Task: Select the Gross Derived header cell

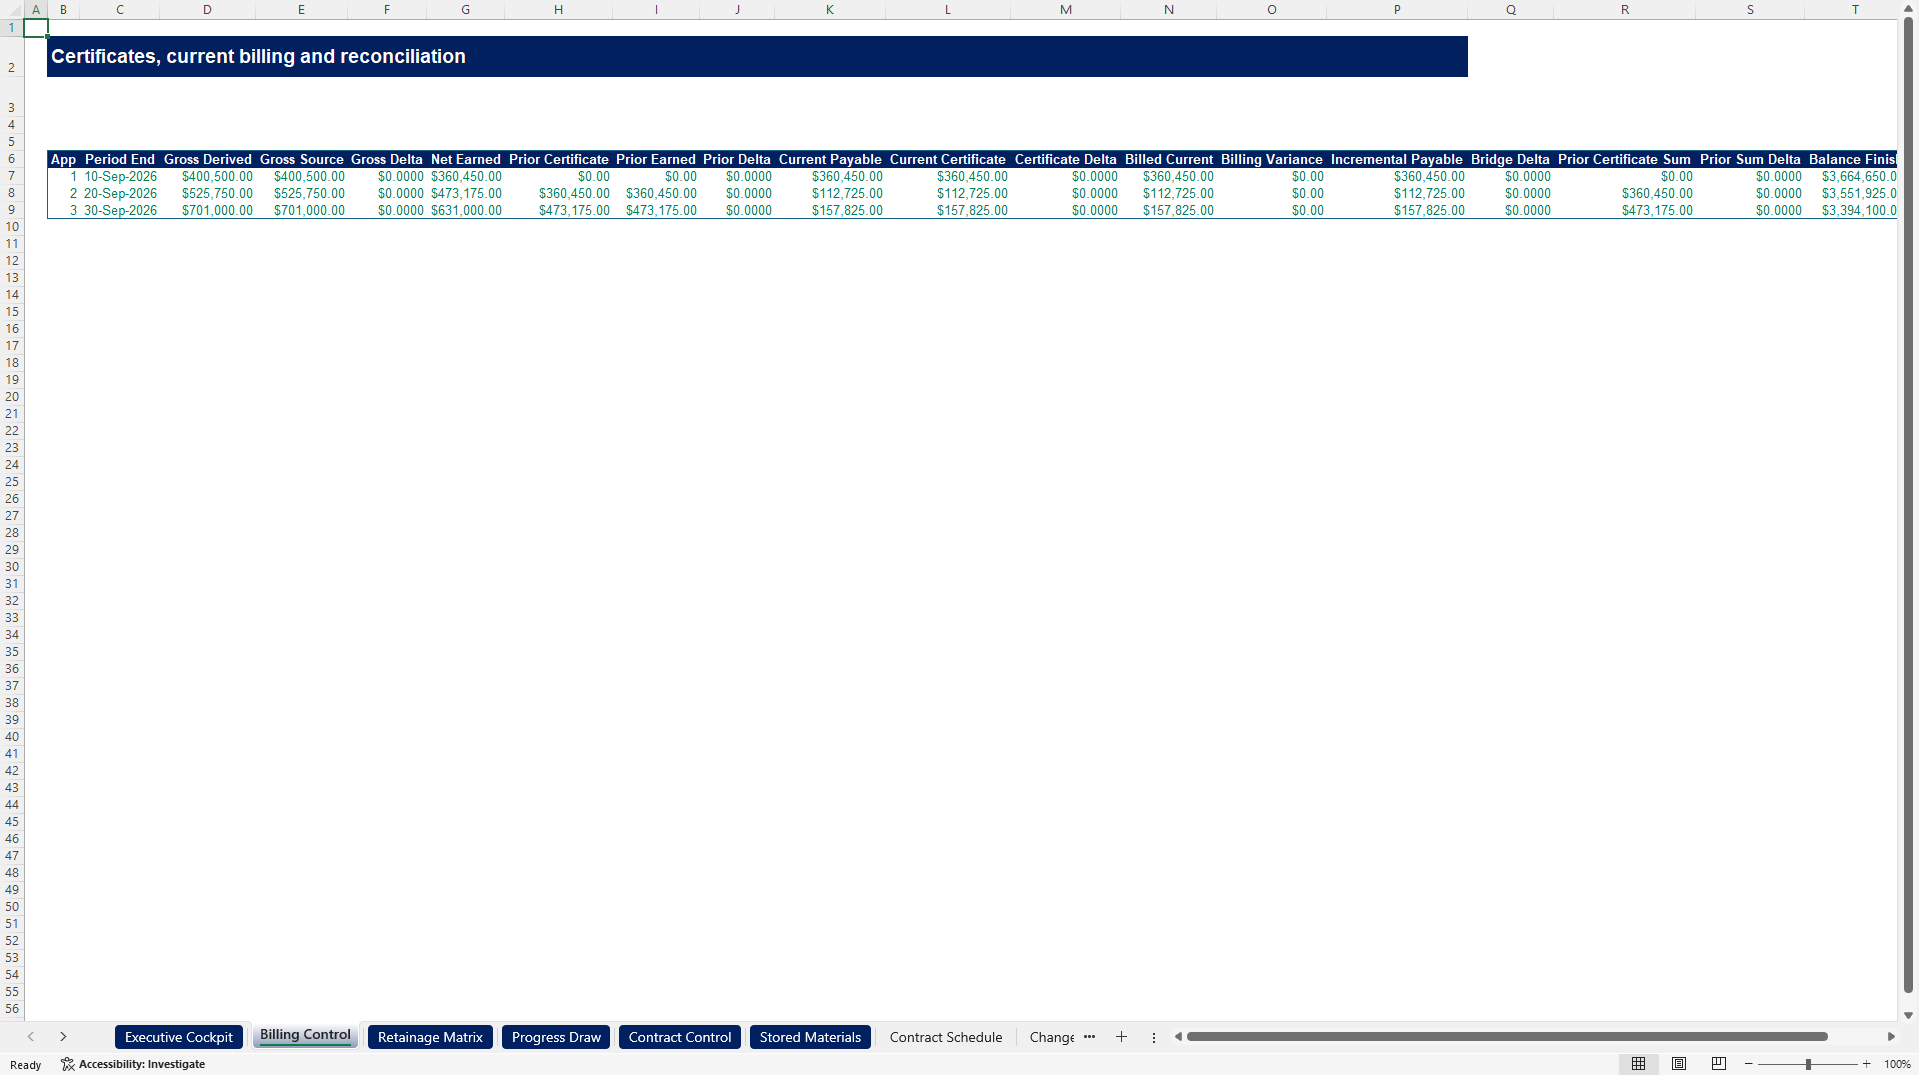Action: click(x=208, y=159)
